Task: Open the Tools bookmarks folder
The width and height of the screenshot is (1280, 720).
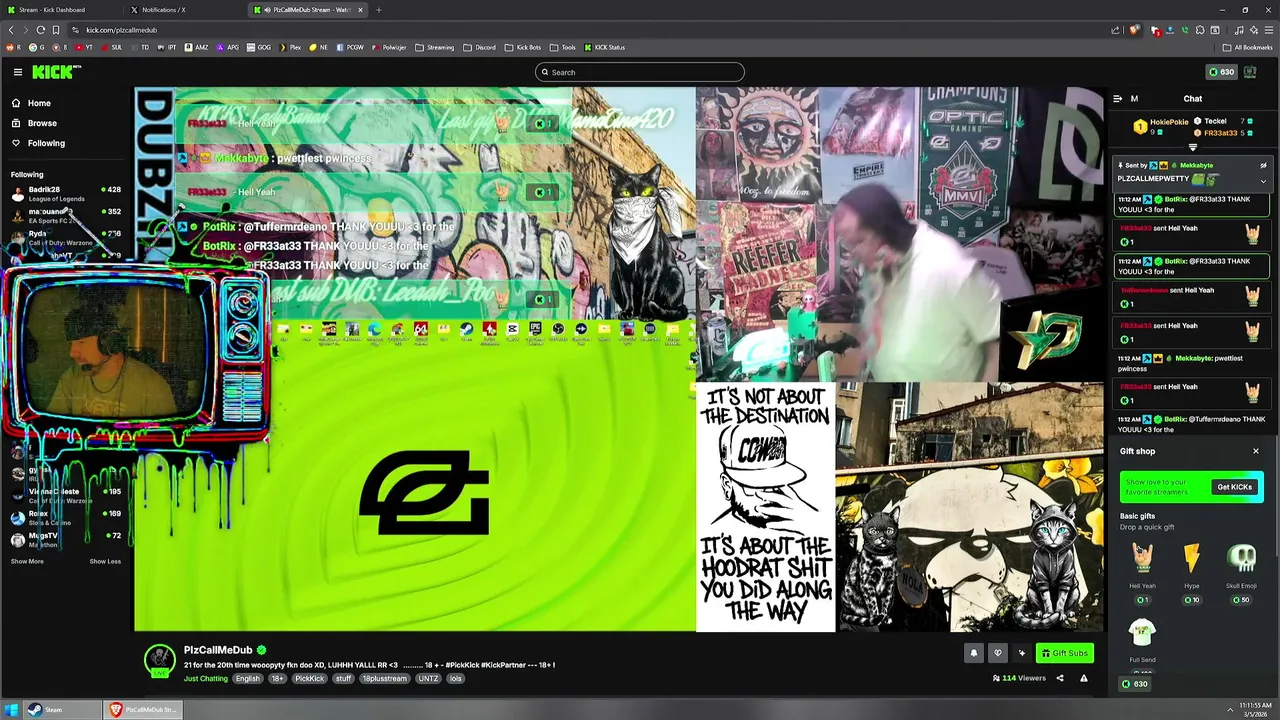Action: [x=563, y=47]
